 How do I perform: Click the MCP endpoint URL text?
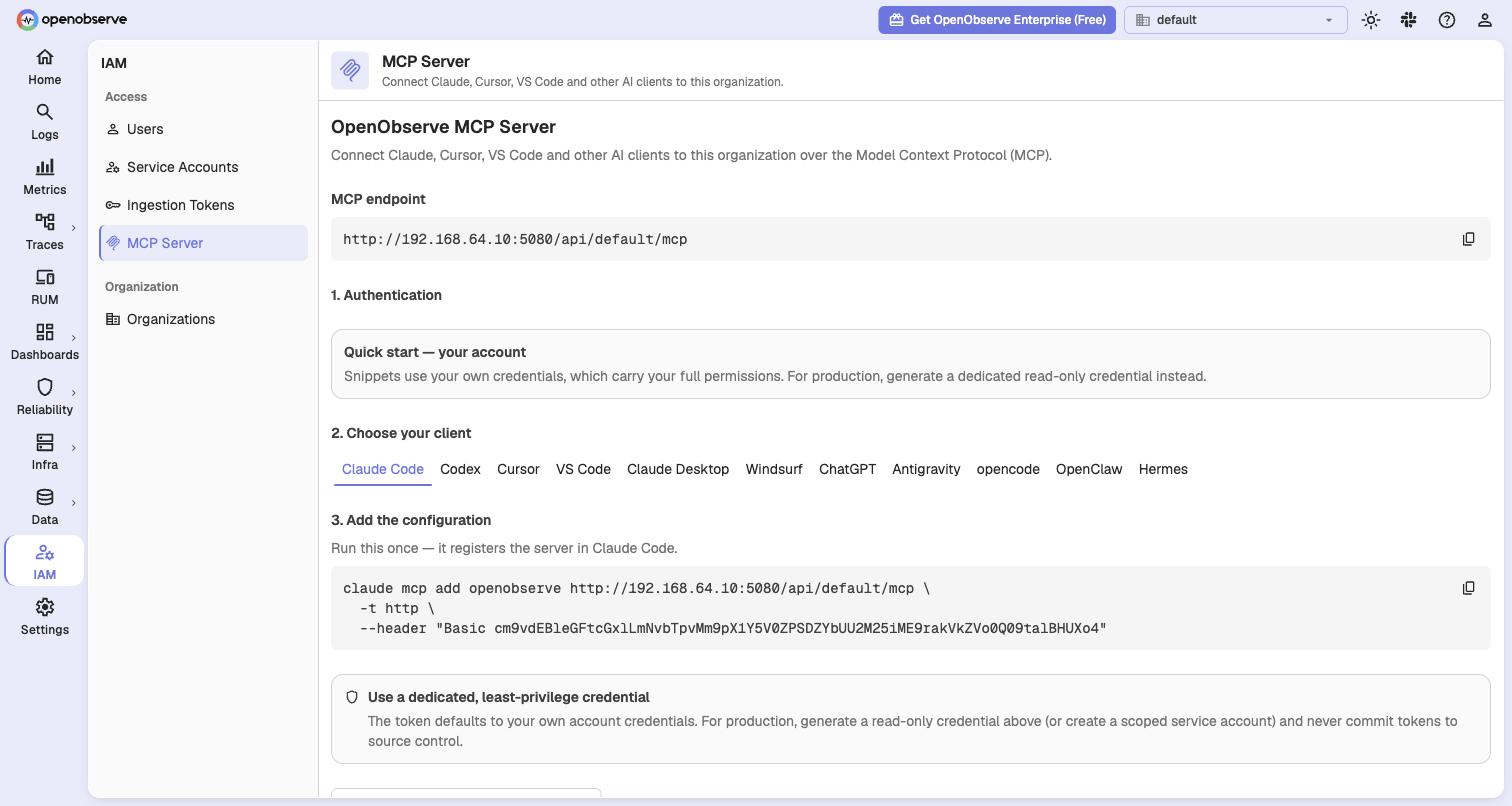515,239
